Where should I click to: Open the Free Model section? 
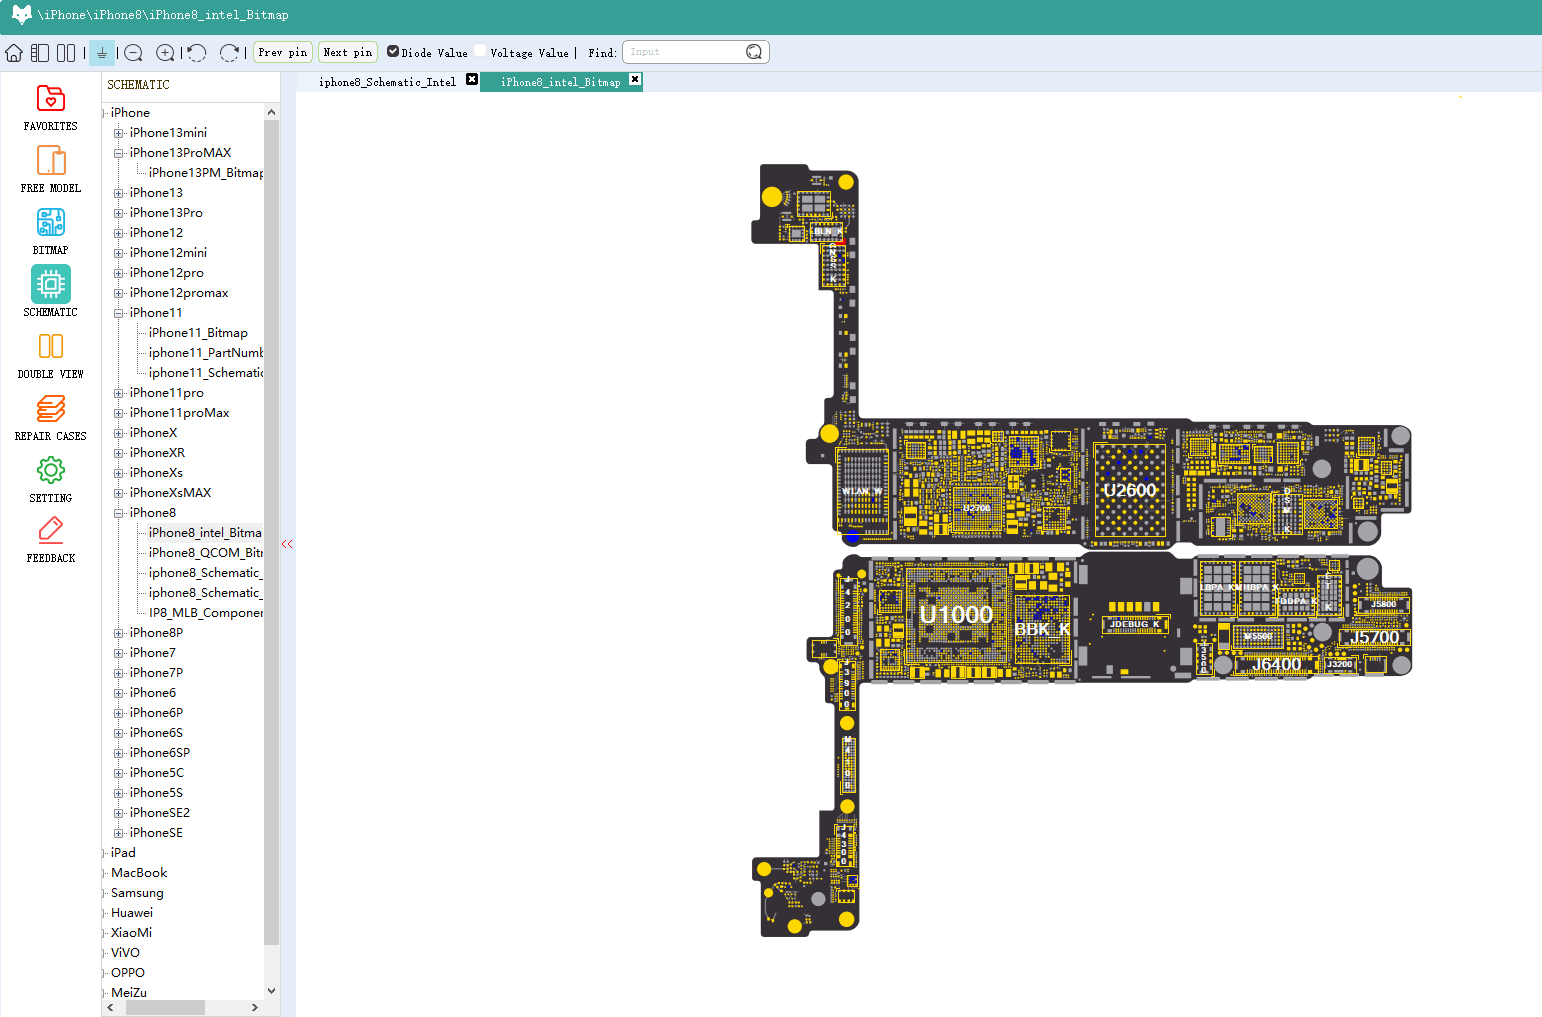[x=51, y=169]
